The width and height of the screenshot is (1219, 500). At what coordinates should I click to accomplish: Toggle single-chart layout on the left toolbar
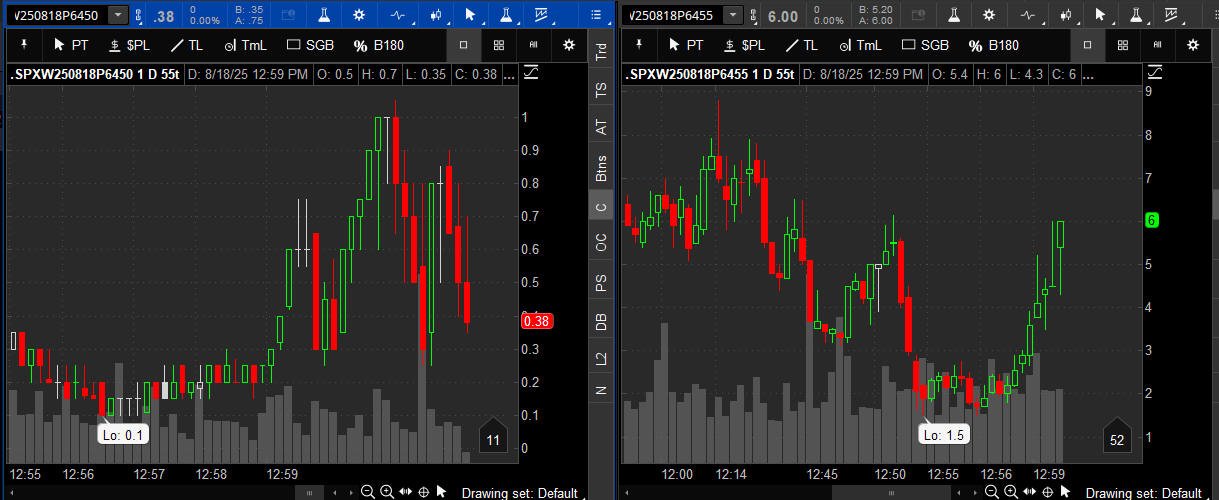click(x=463, y=45)
